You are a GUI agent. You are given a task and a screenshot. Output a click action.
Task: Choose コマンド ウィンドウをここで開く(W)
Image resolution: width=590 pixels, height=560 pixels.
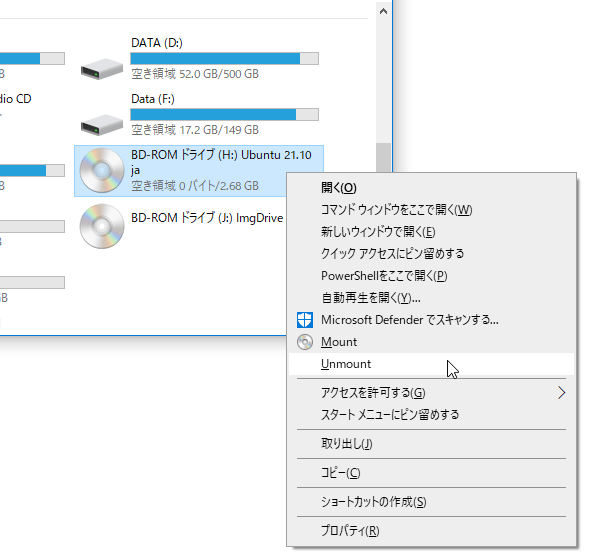pos(431,210)
